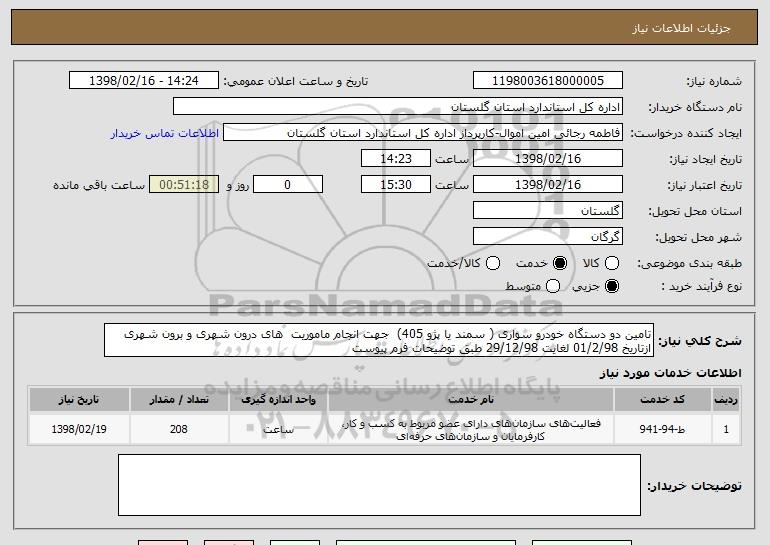Screen dimensions: 770x545
Task: Click the buyer organization name field
Action: point(398,107)
